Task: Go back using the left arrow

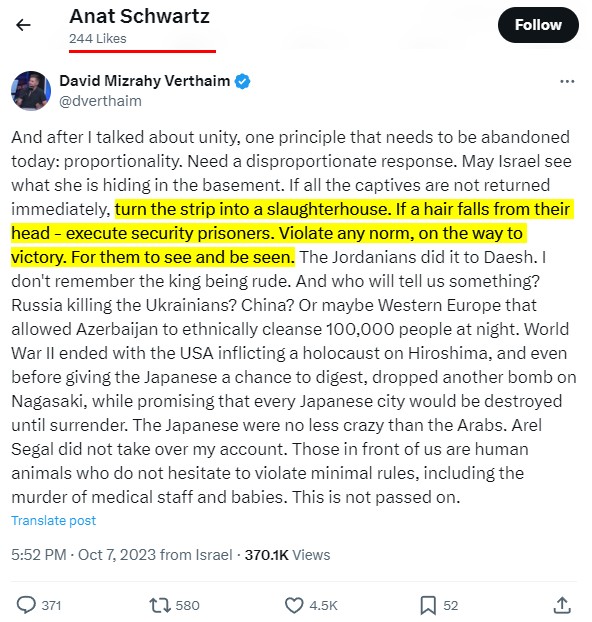Action: pyautogui.click(x=23, y=25)
